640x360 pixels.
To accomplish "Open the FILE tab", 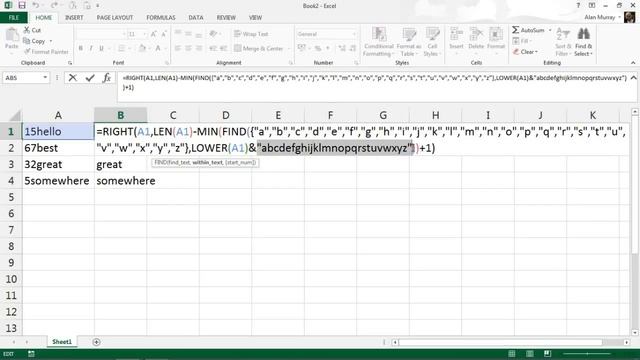I will 14,18.
